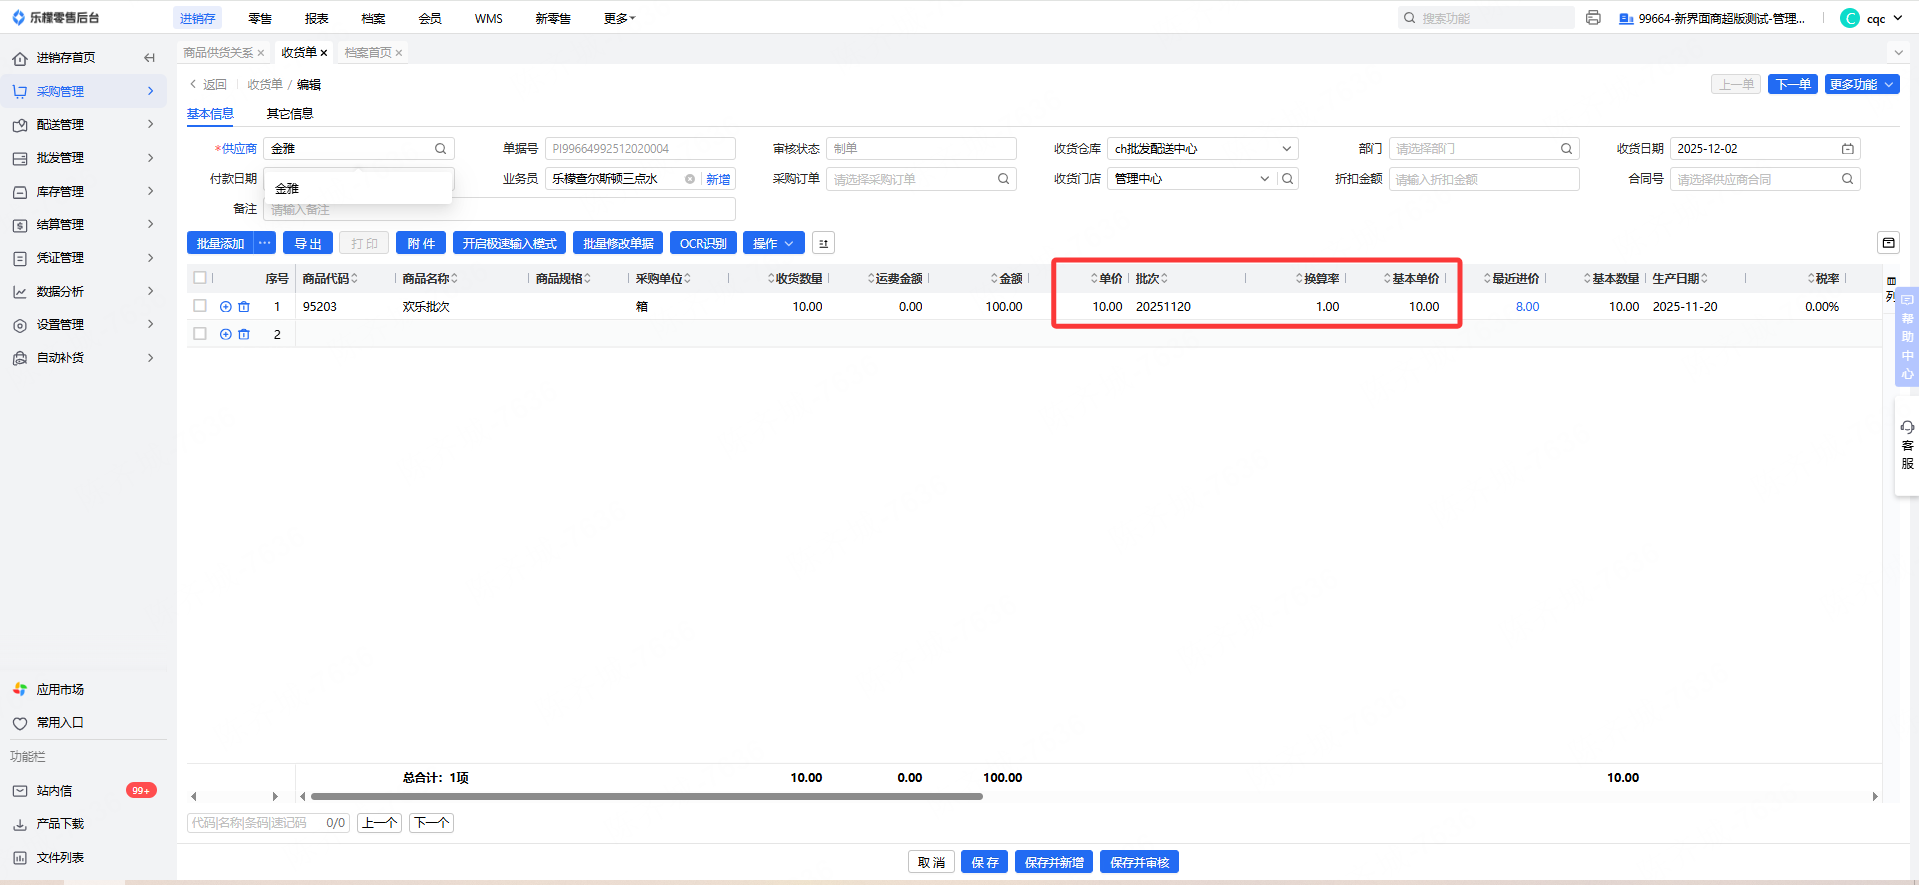Click the 备注 input field
The image size is (1919, 885).
[x=499, y=209]
